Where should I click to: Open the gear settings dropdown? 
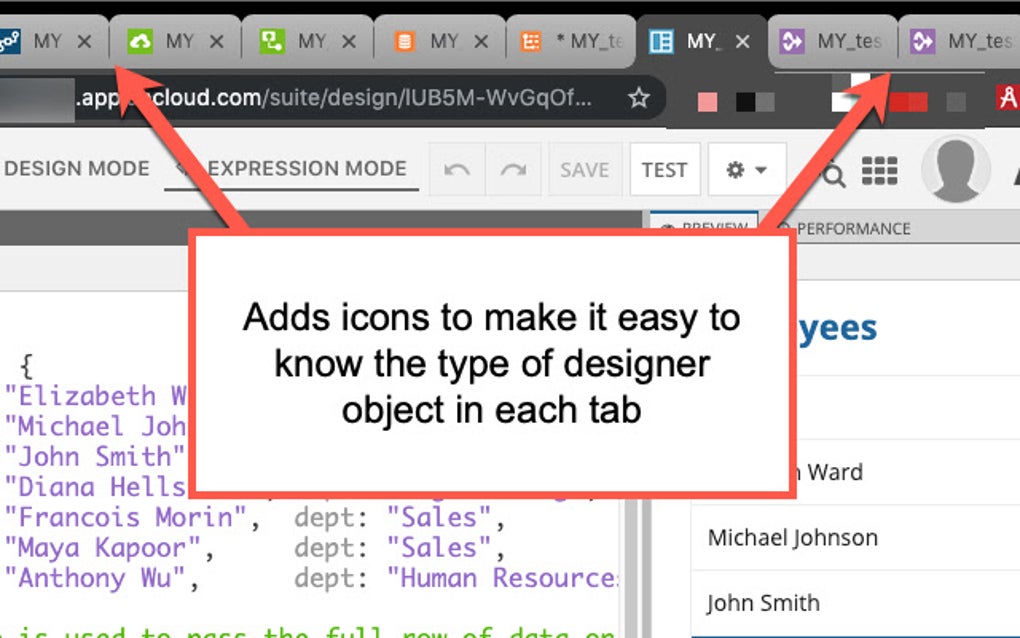[x=738, y=170]
